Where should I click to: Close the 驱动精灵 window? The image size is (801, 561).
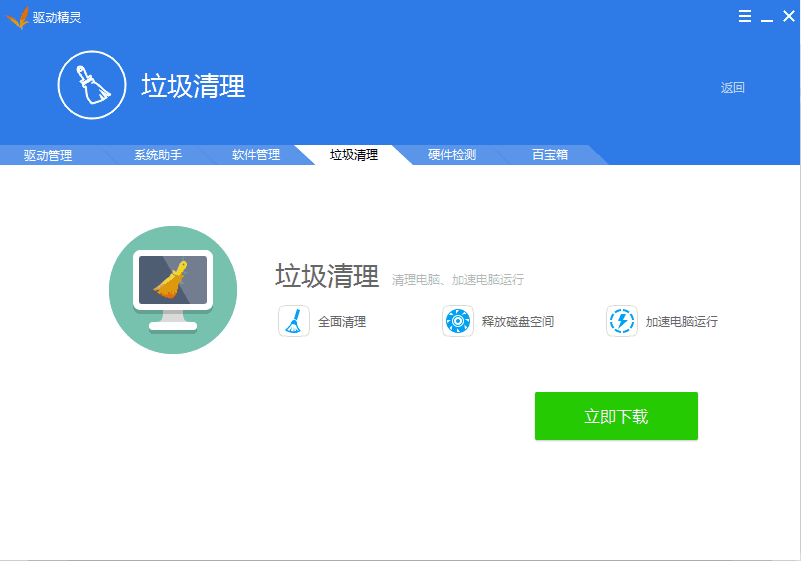tap(789, 16)
